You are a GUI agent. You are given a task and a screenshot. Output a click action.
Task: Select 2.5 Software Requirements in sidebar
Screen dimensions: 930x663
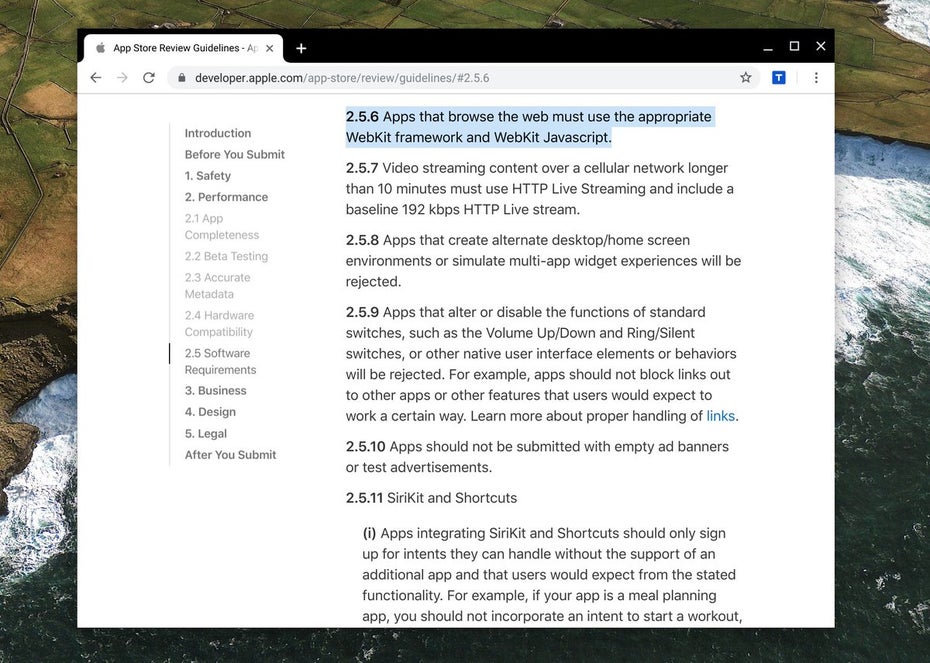[x=220, y=361]
